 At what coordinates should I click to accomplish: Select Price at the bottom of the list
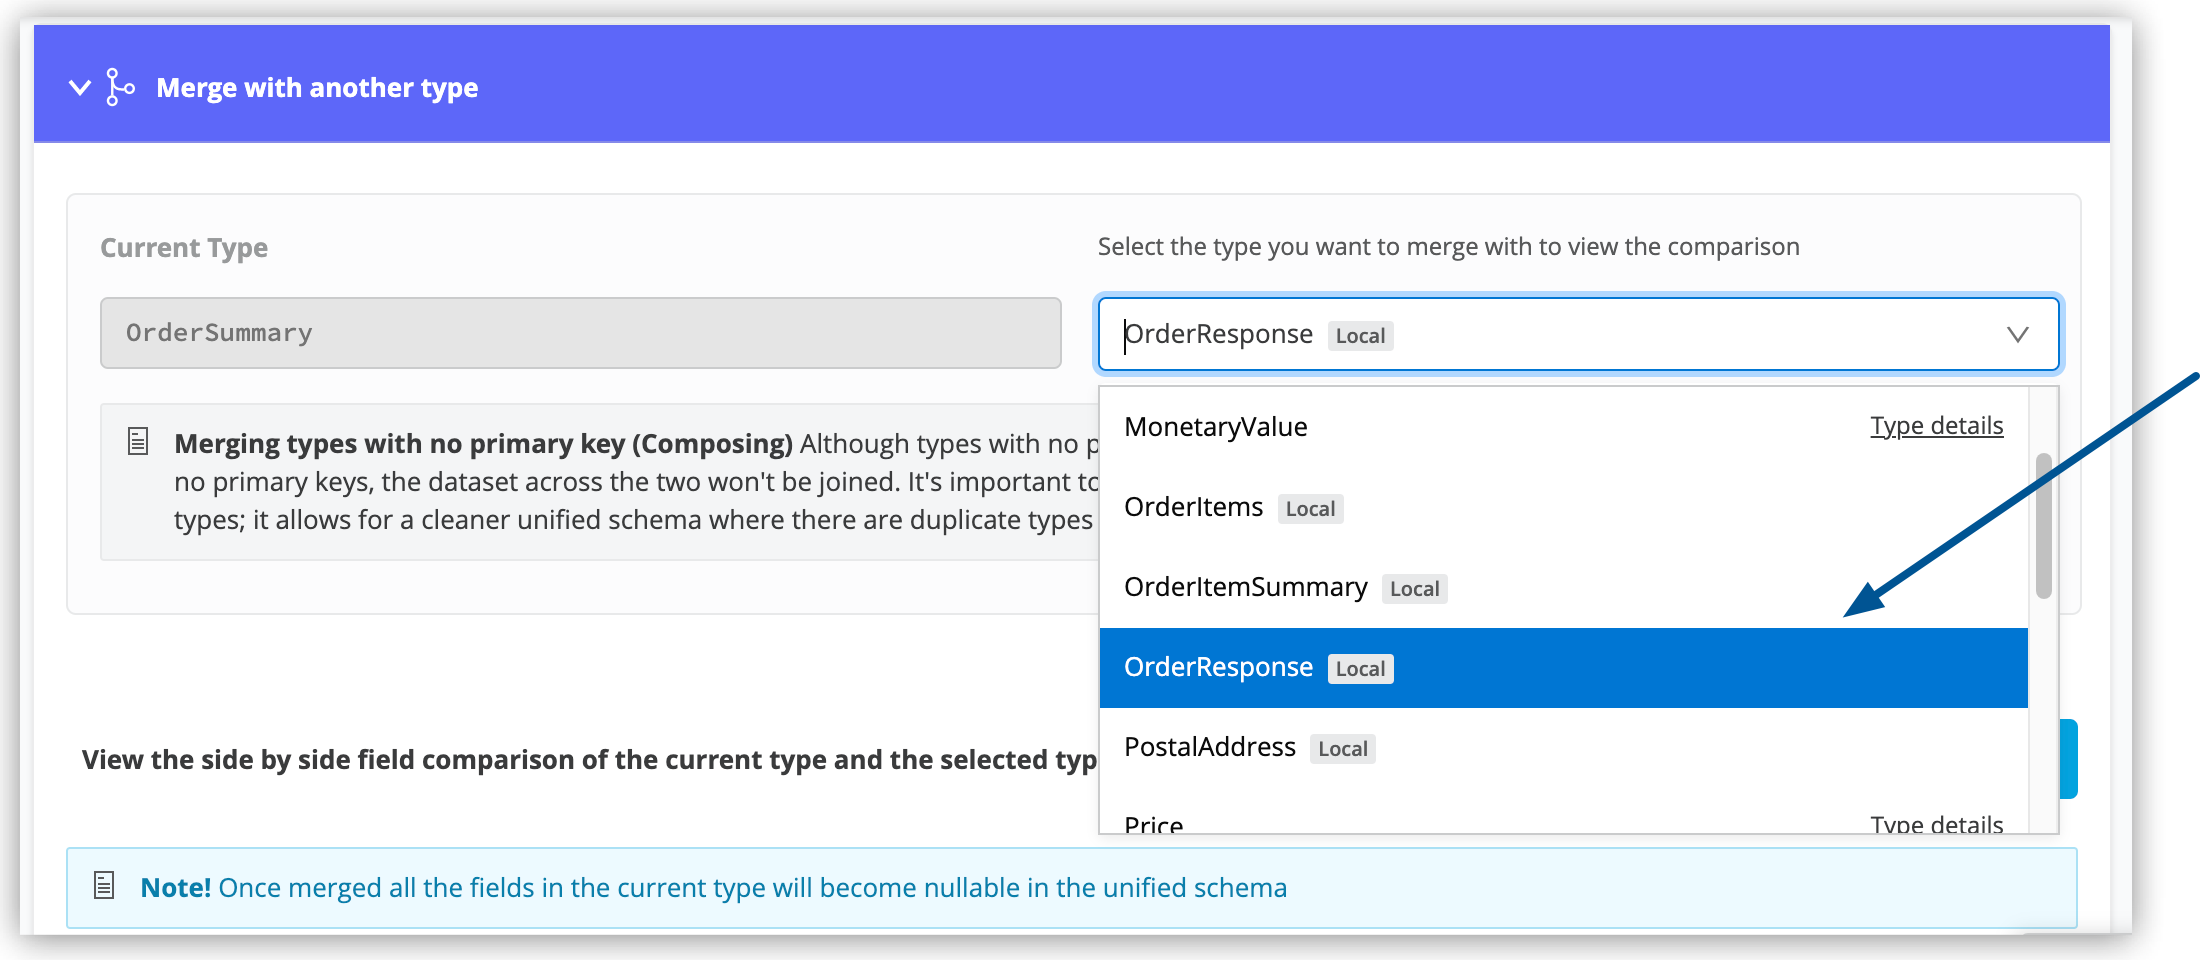(x=1153, y=822)
